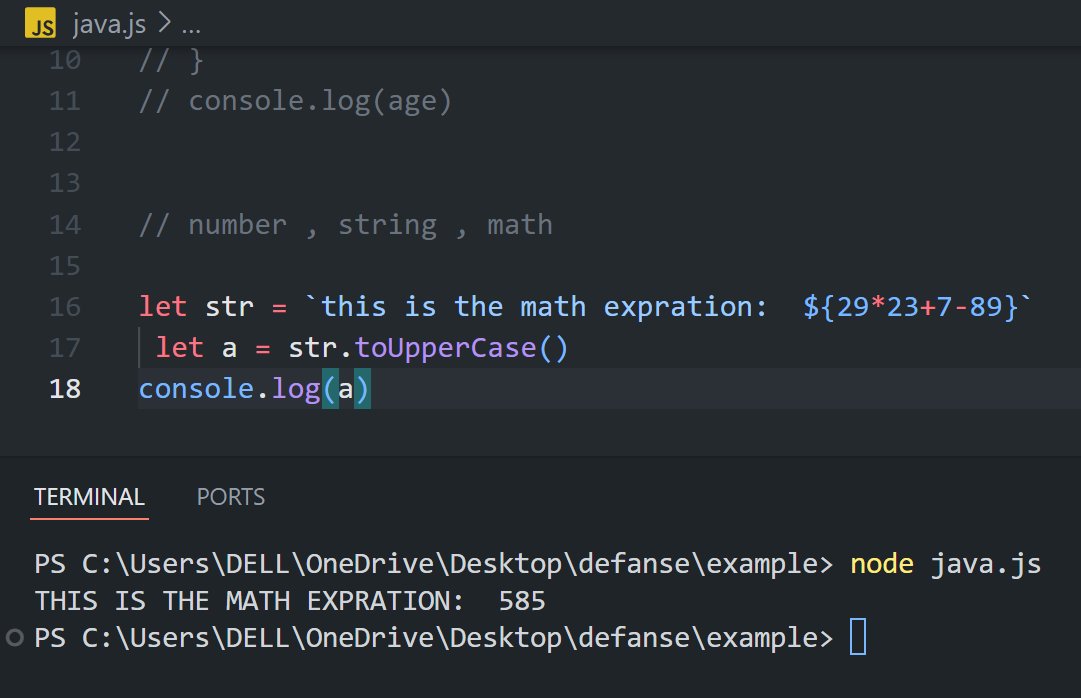Open the java.js breadcrumb item
1081x698 pixels.
coord(109,24)
